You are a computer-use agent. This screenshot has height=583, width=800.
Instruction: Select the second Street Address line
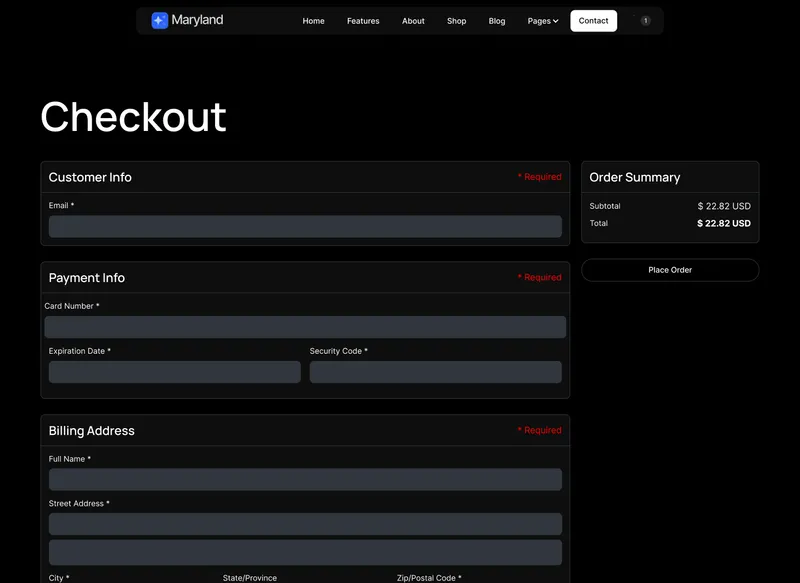pyautogui.click(x=305, y=551)
